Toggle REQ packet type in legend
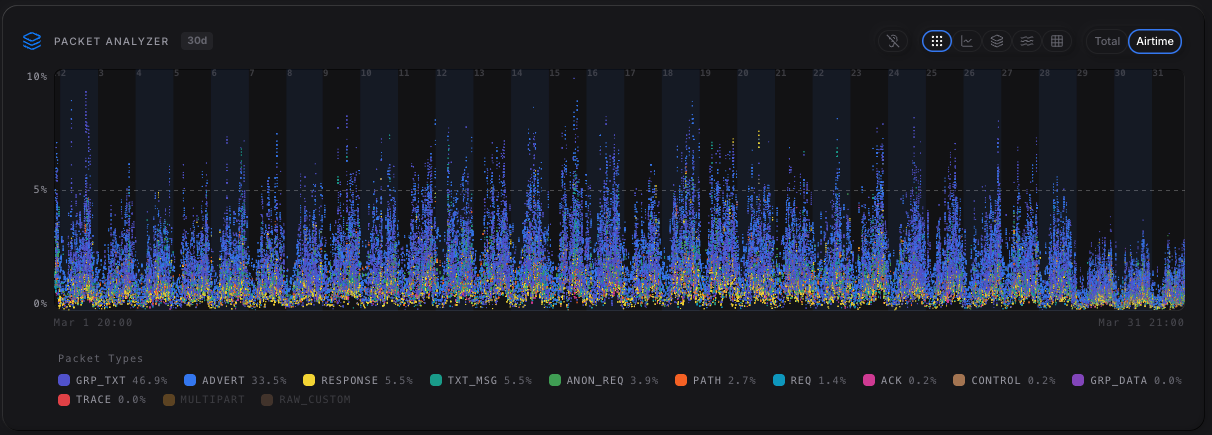Screen dimensions: 1212x435 (x=810, y=380)
